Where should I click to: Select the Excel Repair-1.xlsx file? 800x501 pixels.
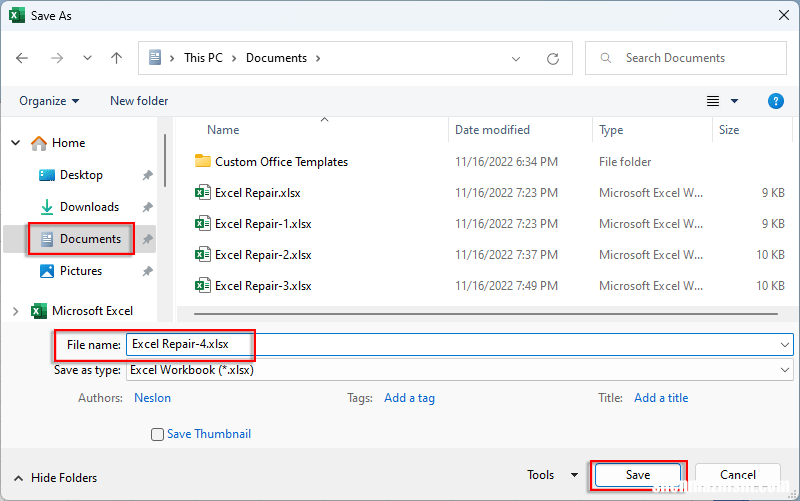pos(263,224)
